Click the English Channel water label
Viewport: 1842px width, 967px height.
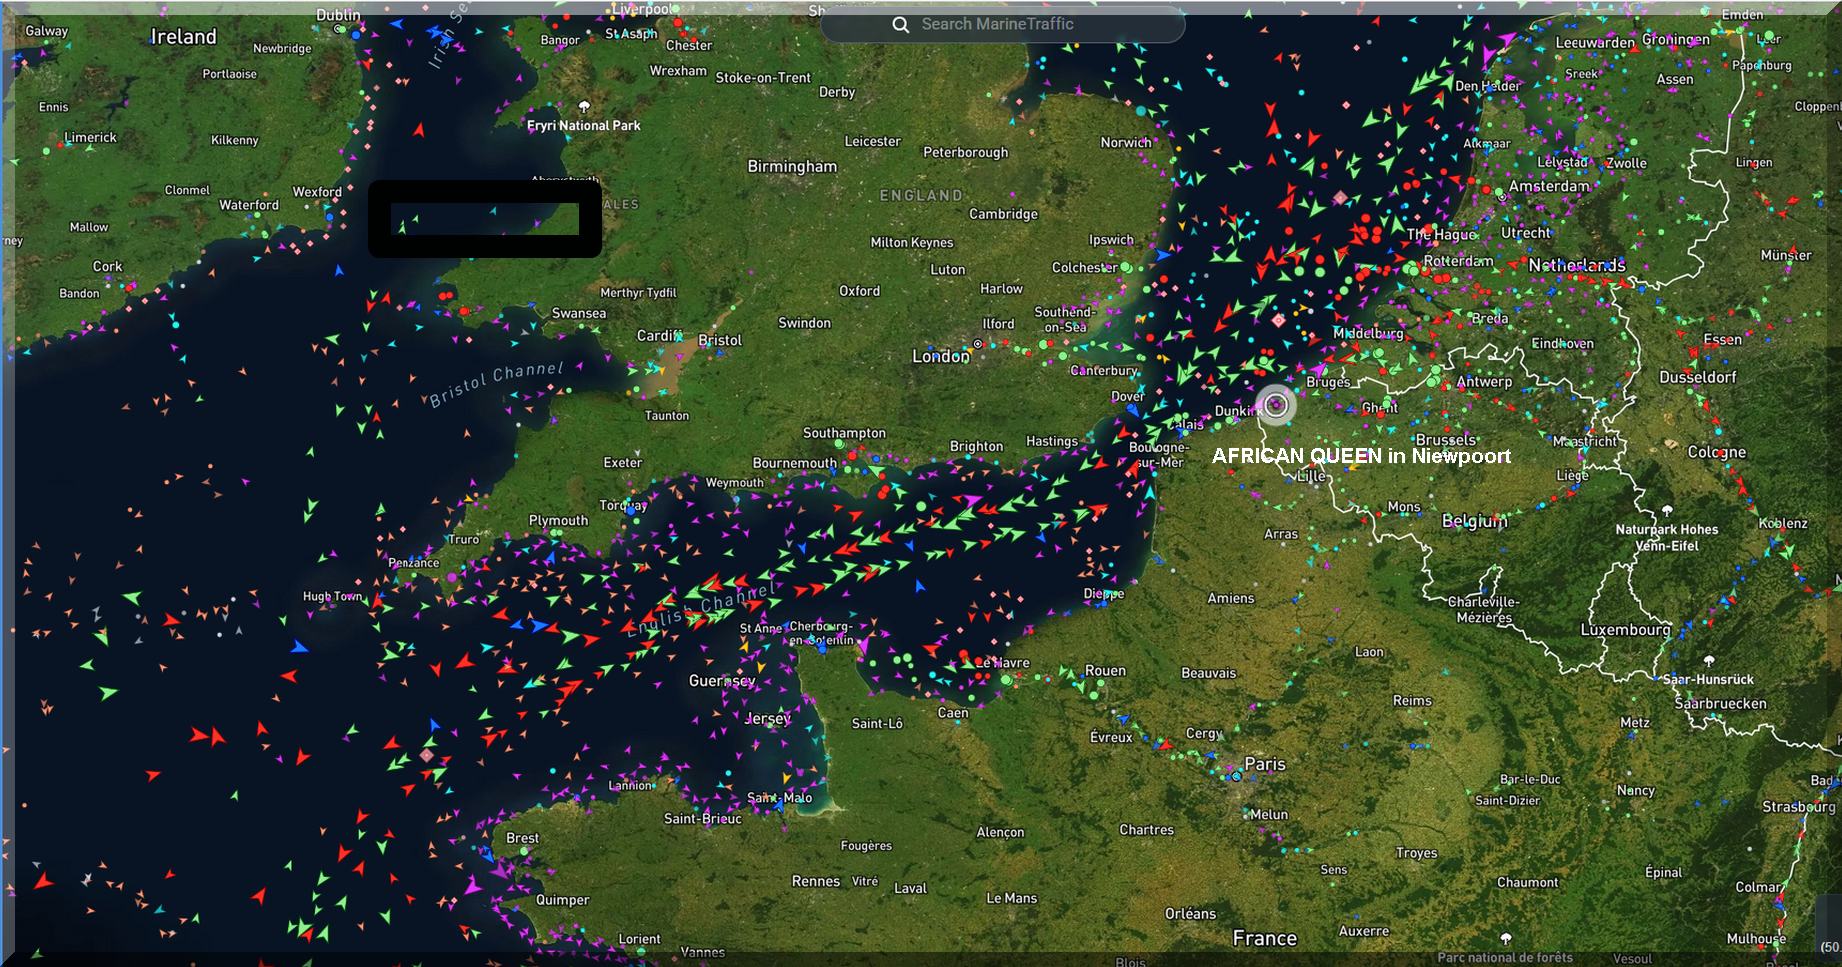(701, 610)
